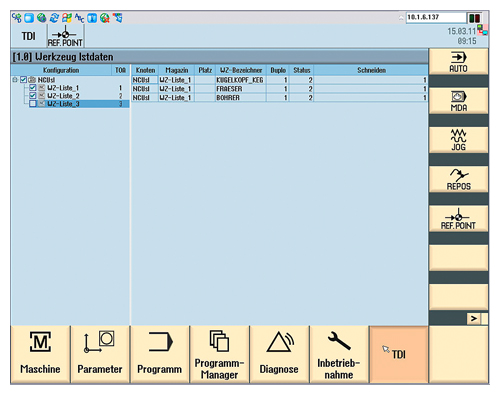Click the REF. POINT softkey on right
Viewport: 500px width, 395px height.
pyautogui.click(x=458, y=219)
